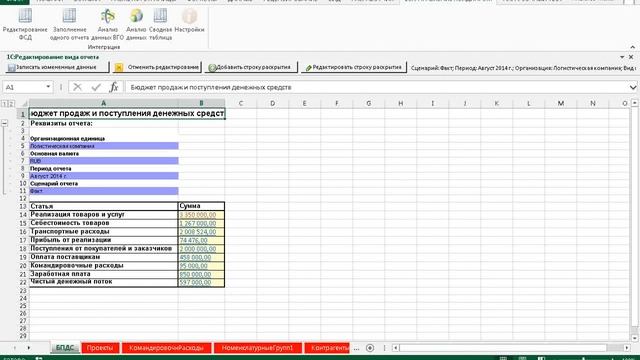Select column A header

(x=103, y=104)
